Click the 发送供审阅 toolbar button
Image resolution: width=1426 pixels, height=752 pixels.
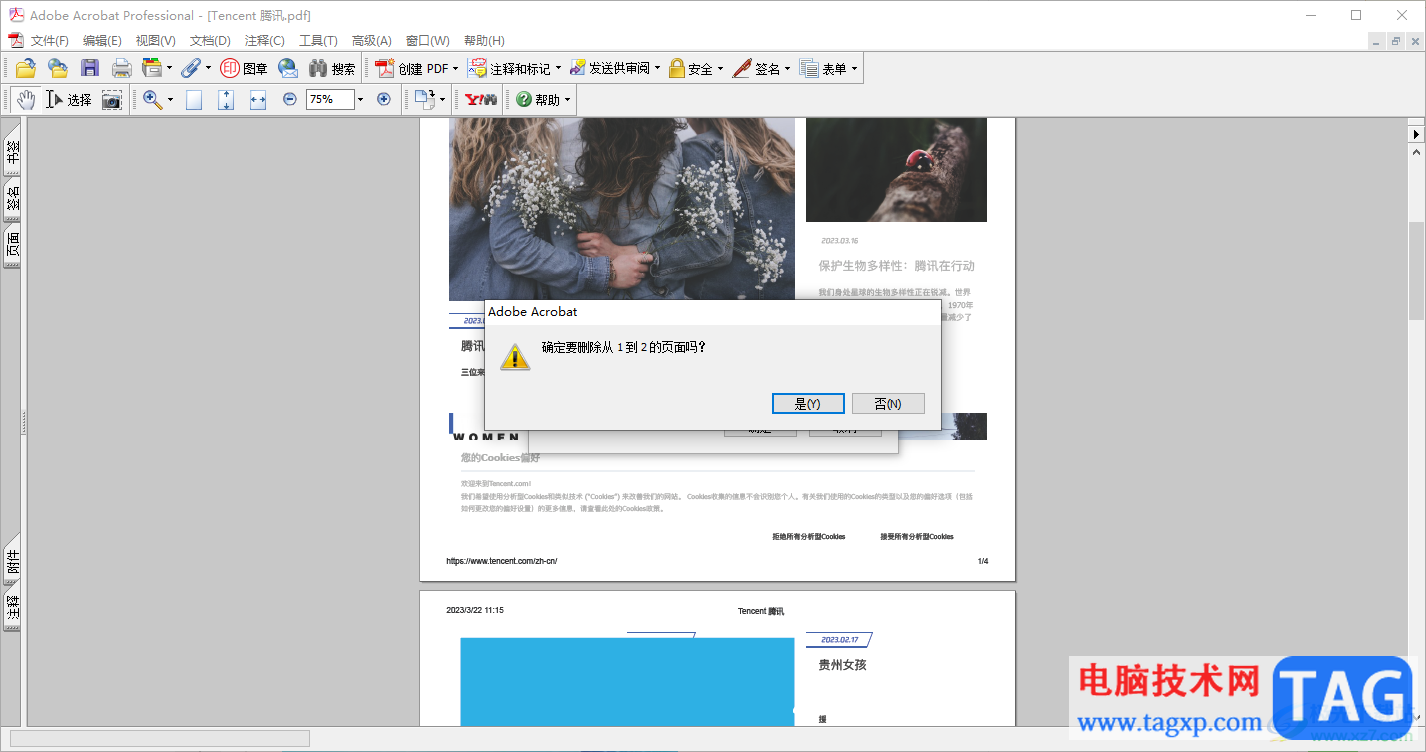click(x=609, y=68)
